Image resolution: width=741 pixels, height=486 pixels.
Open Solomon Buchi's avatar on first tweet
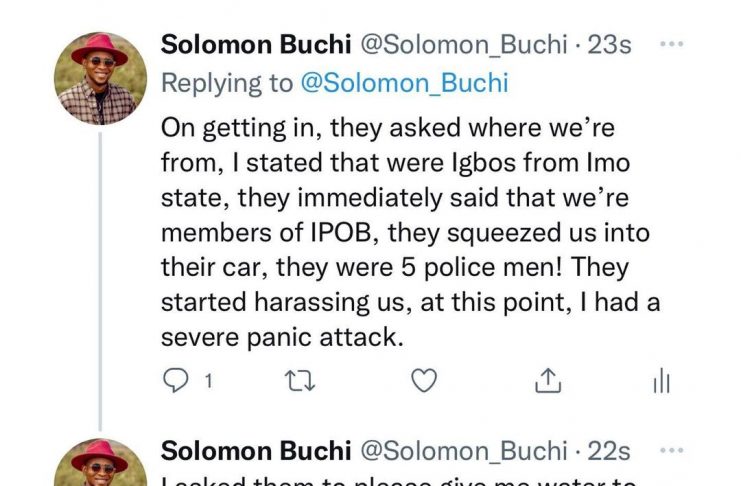tap(99, 78)
